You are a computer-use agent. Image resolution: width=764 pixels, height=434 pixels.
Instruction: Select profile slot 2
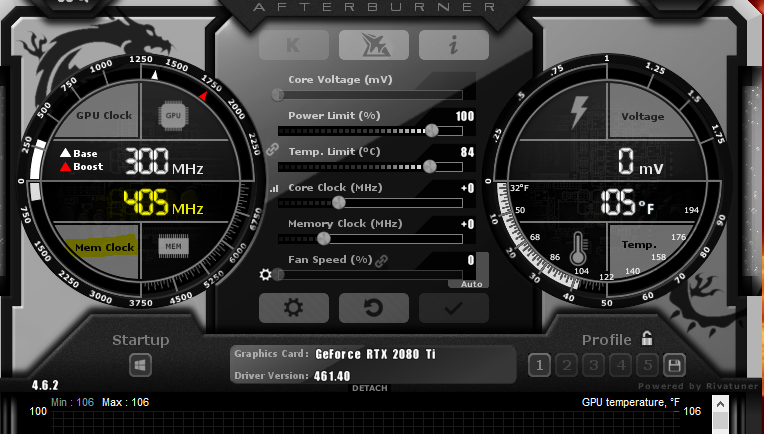point(567,365)
